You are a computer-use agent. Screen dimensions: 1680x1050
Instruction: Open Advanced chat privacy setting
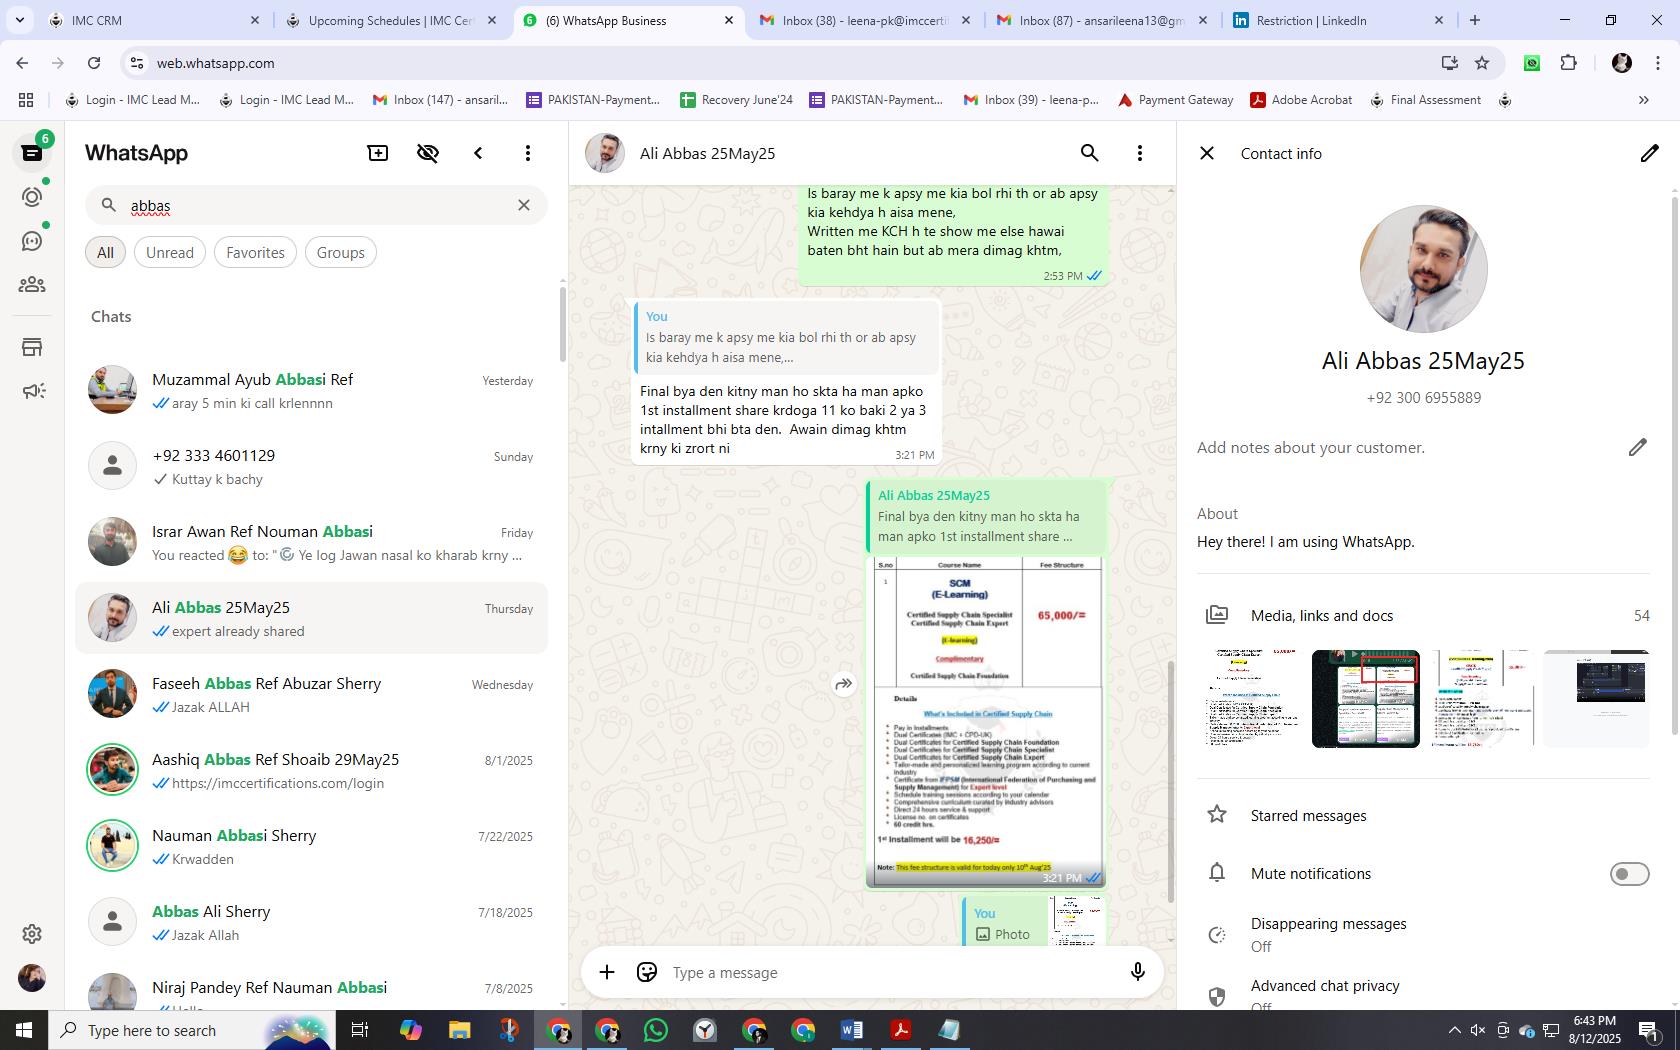[1423, 994]
